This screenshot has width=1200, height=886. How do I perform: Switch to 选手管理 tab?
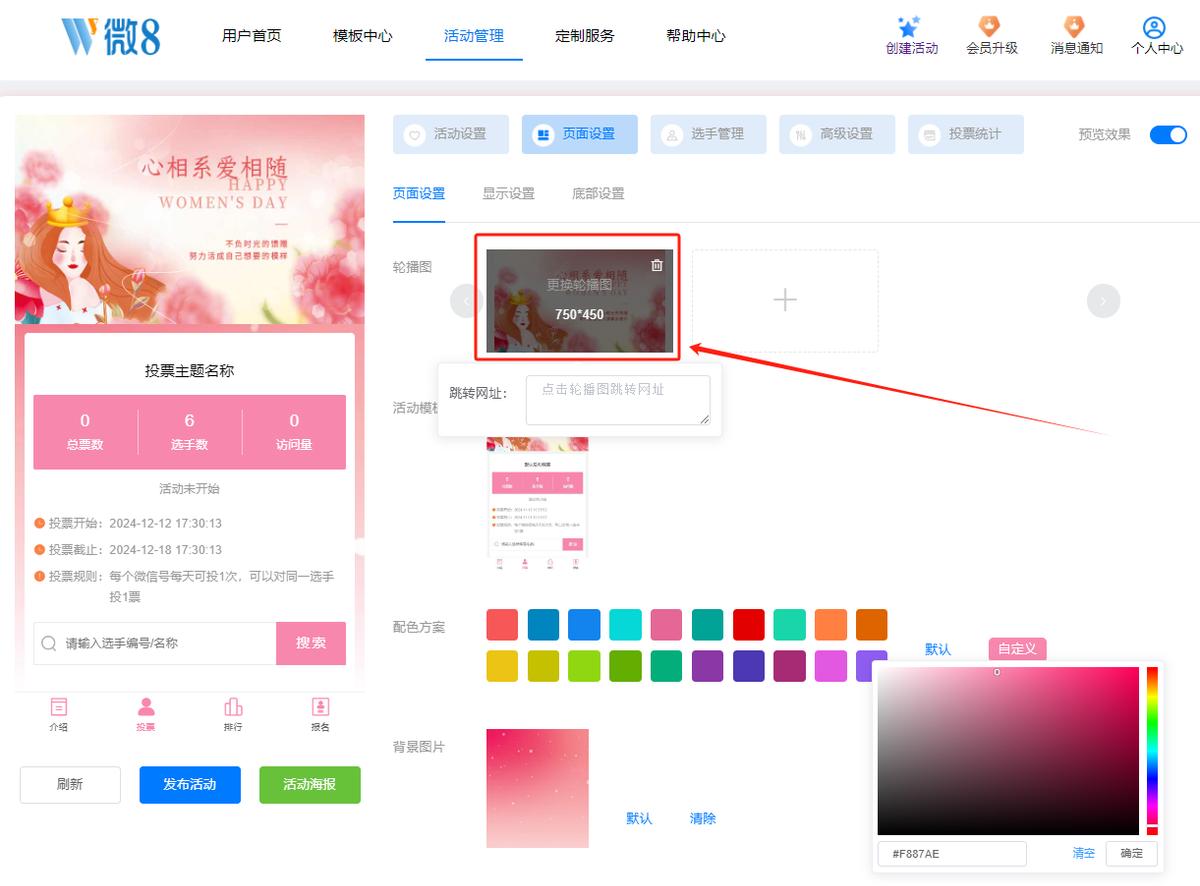pos(708,134)
